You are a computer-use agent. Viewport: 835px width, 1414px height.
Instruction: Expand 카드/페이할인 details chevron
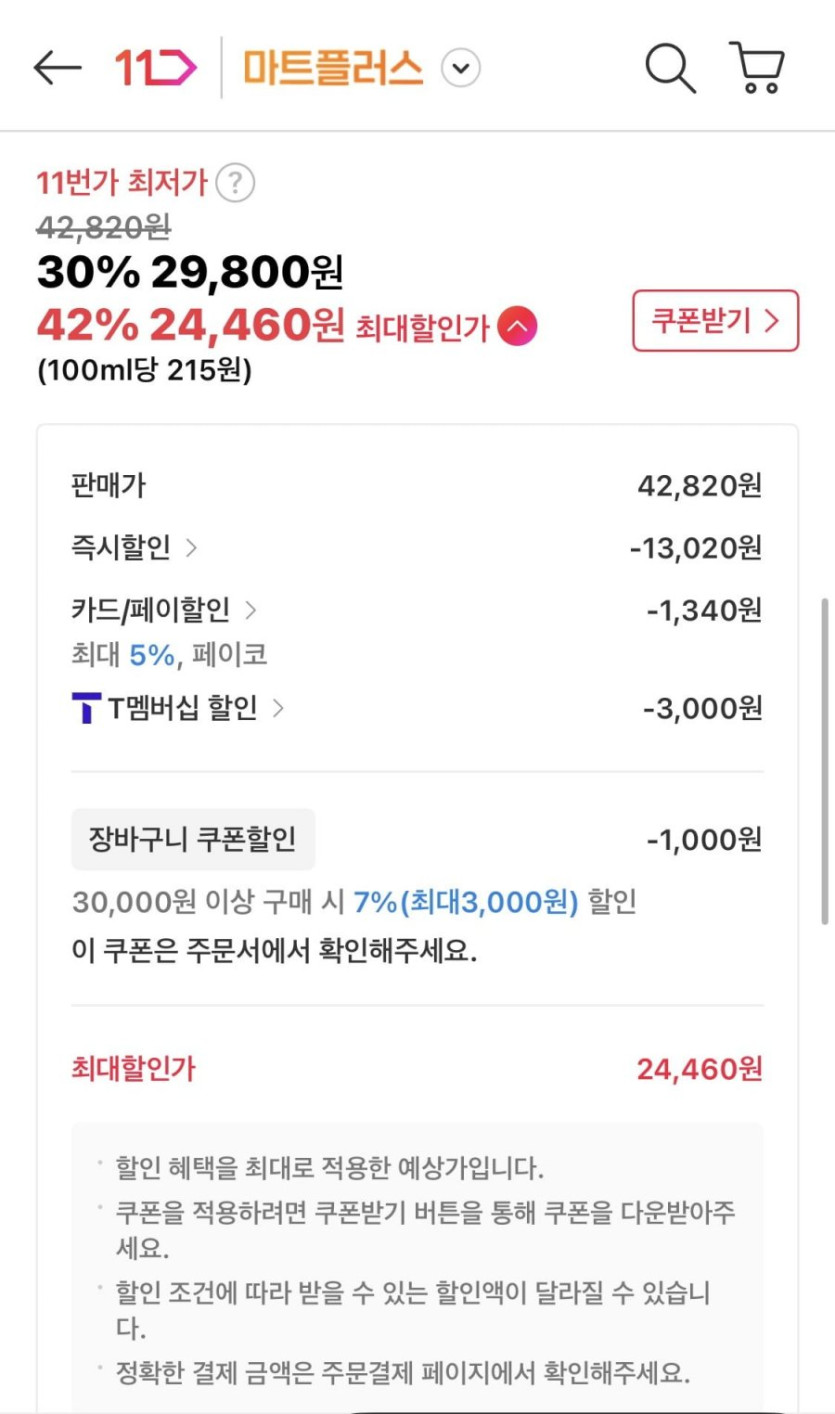250,610
